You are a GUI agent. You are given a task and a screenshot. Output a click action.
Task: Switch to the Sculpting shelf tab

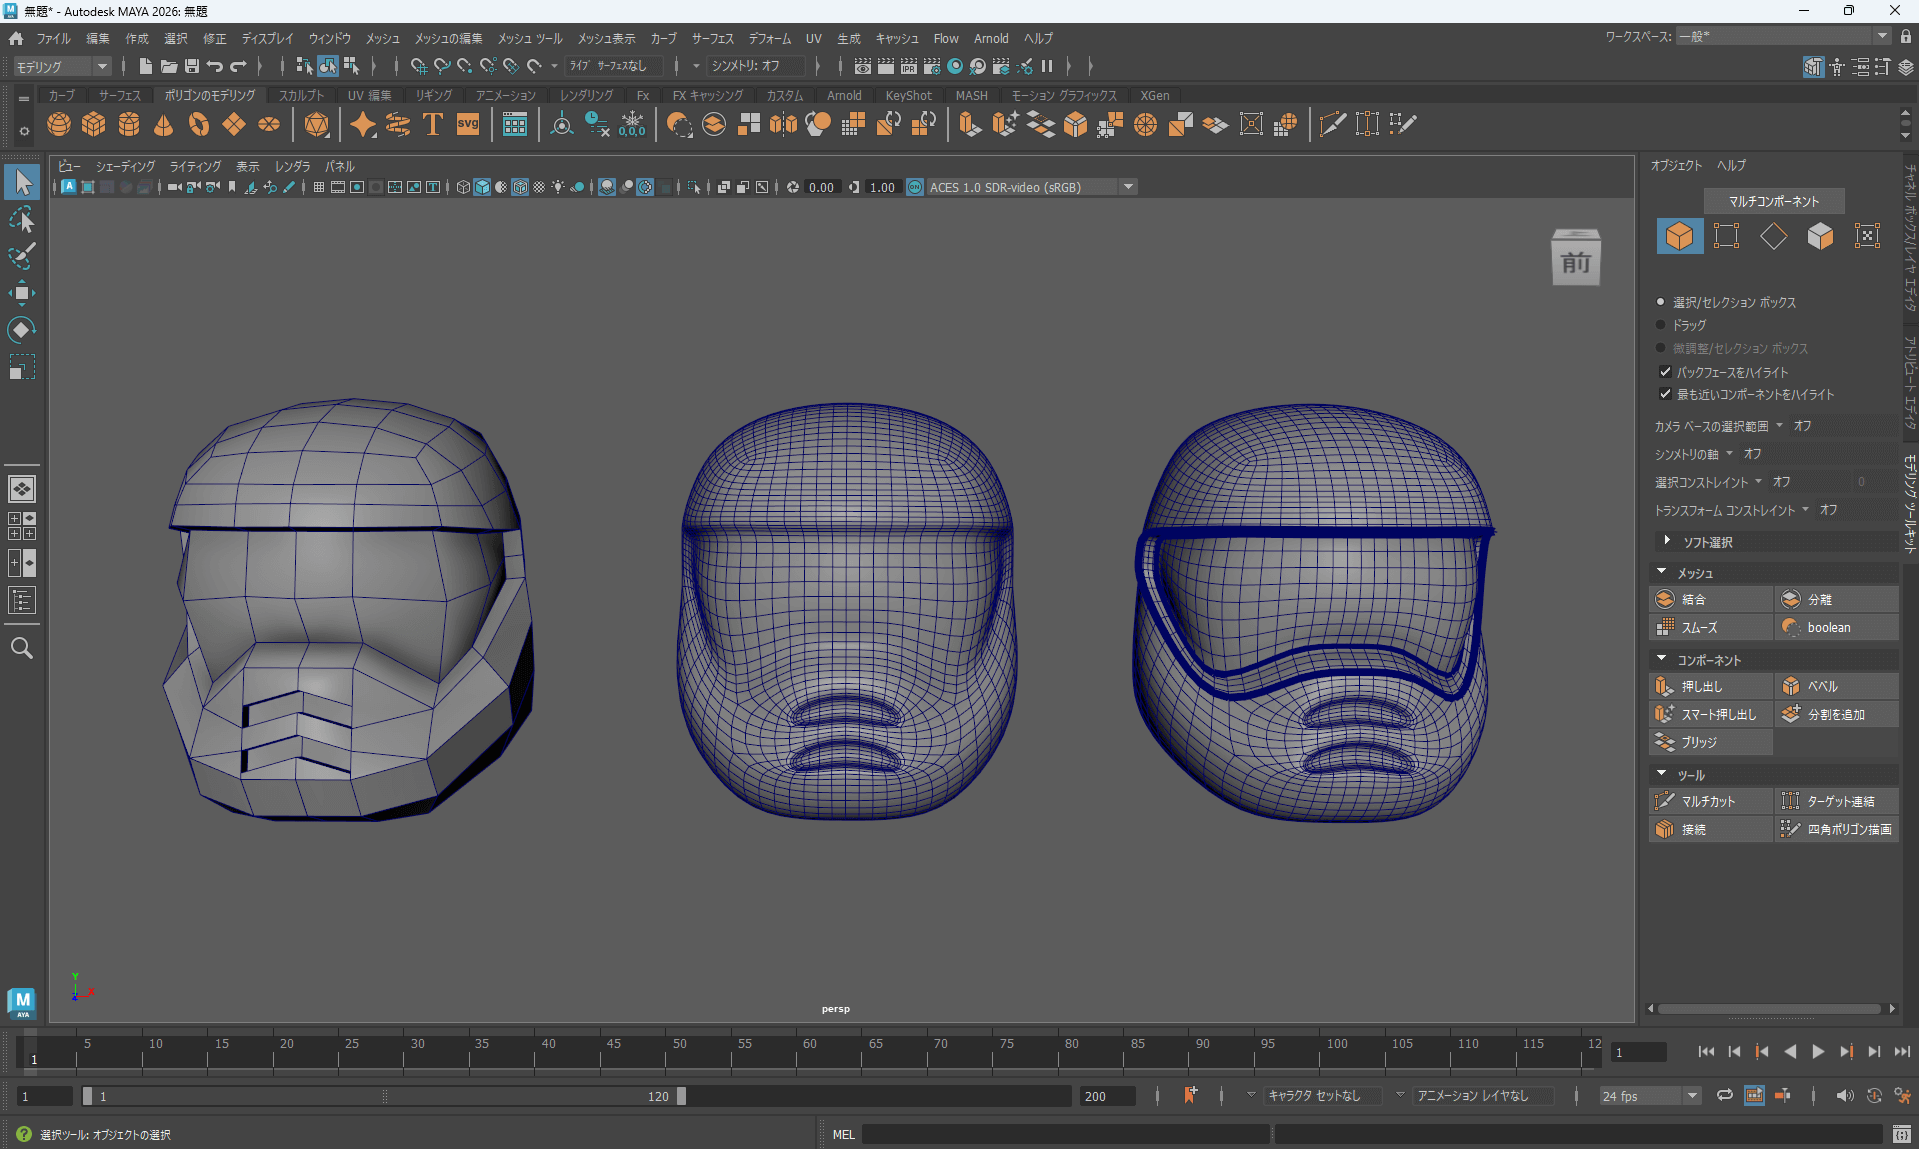pos(301,95)
